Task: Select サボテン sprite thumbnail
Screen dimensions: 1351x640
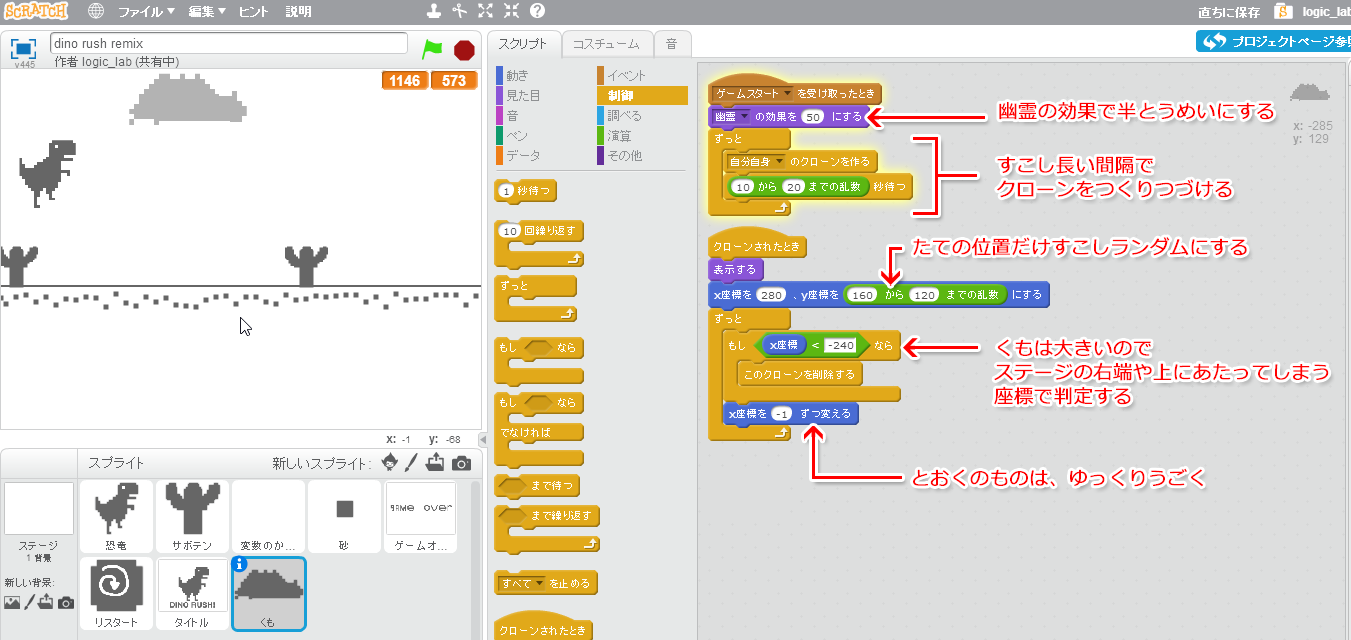Action: tap(193, 516)
